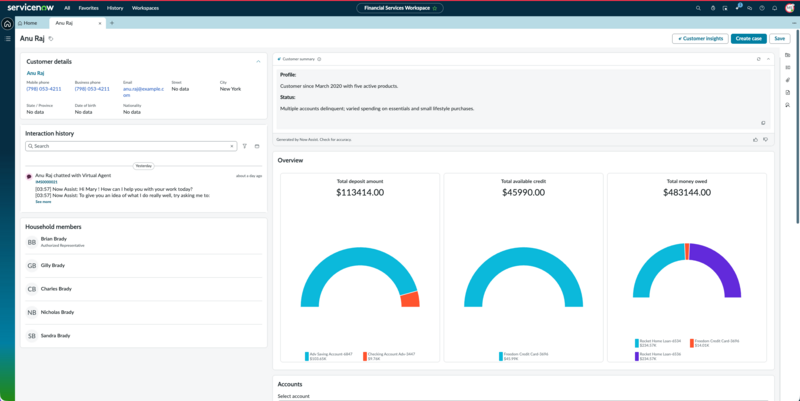Open the header icon with blue badge
This screenshot has height=401, width=800.
(738, 7)
